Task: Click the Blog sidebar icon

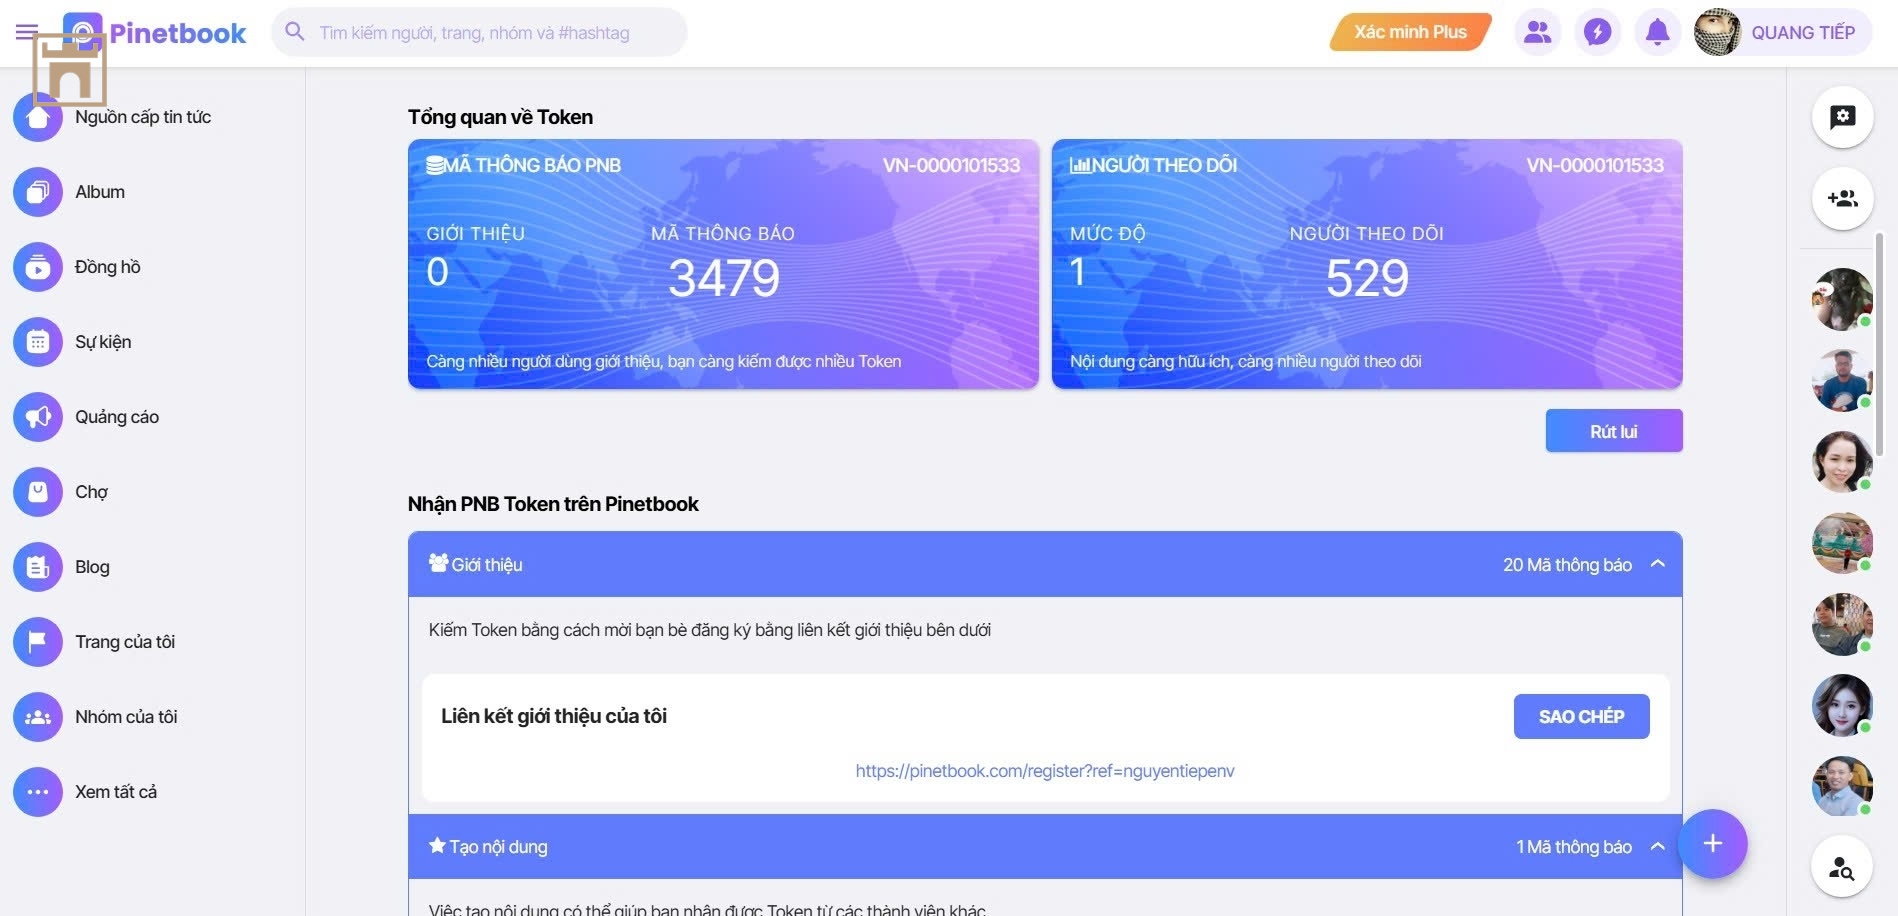Action: (38, 567)
